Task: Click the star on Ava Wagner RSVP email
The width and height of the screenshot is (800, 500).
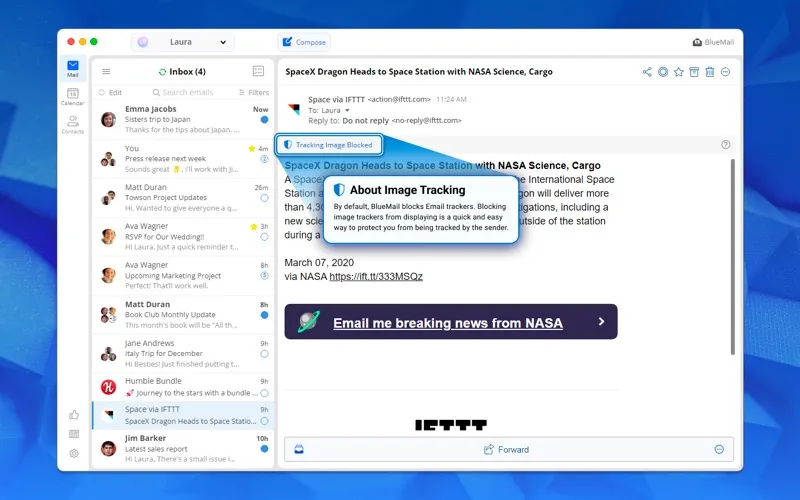Action: coord(253,227)
